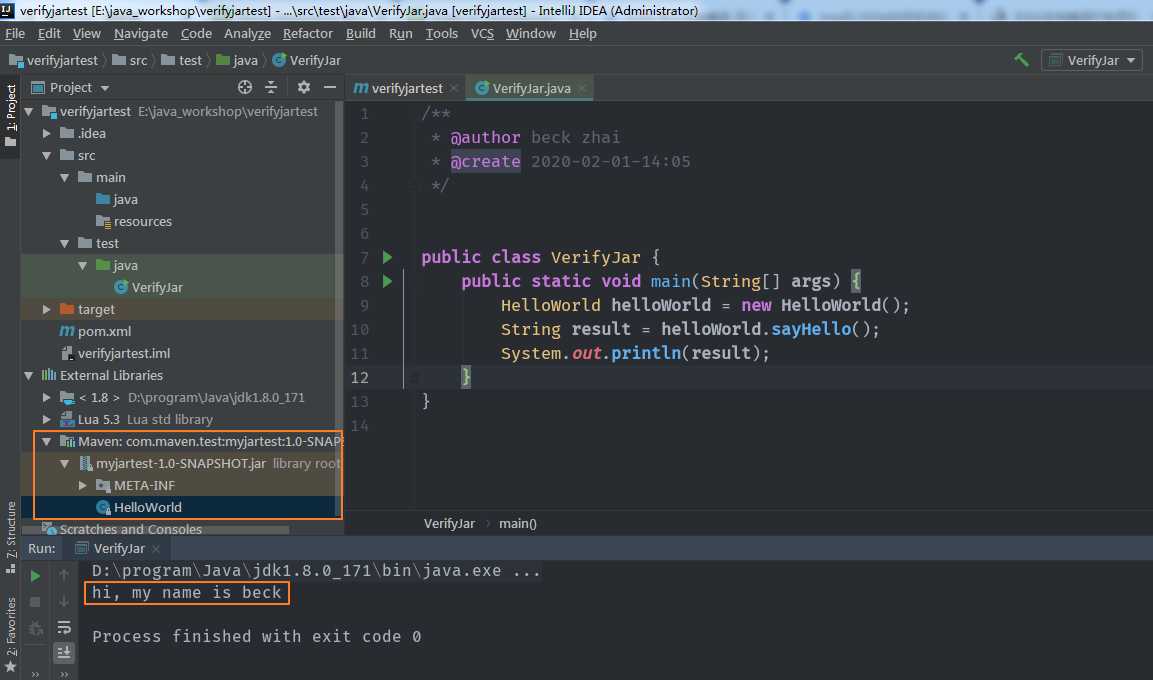The height and width of the screenshot is (680, 1153).
Task: Collapse the main folder
Action: pos(65,178)
